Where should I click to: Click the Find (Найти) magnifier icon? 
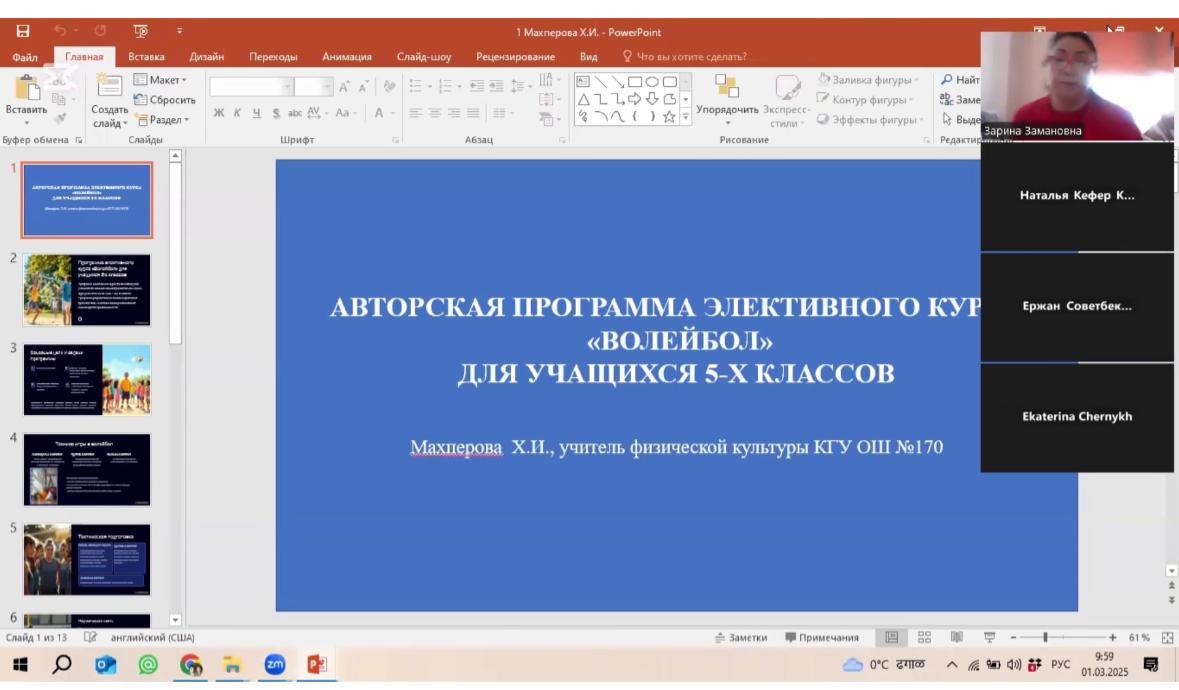(x=947, y=80)
